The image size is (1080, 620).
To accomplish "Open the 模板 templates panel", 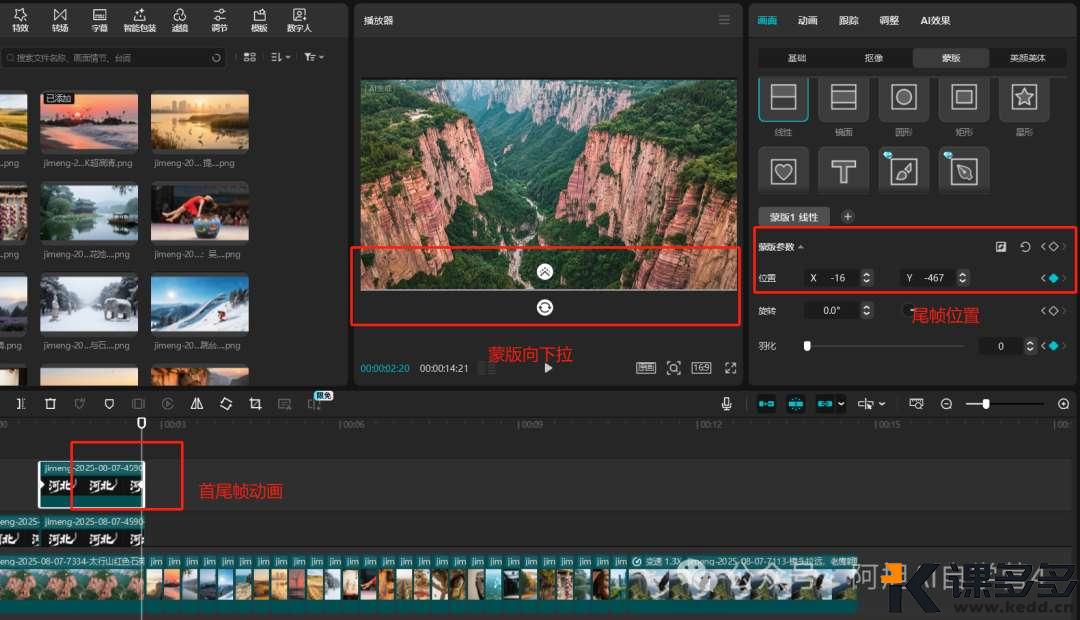I will 259,20.
